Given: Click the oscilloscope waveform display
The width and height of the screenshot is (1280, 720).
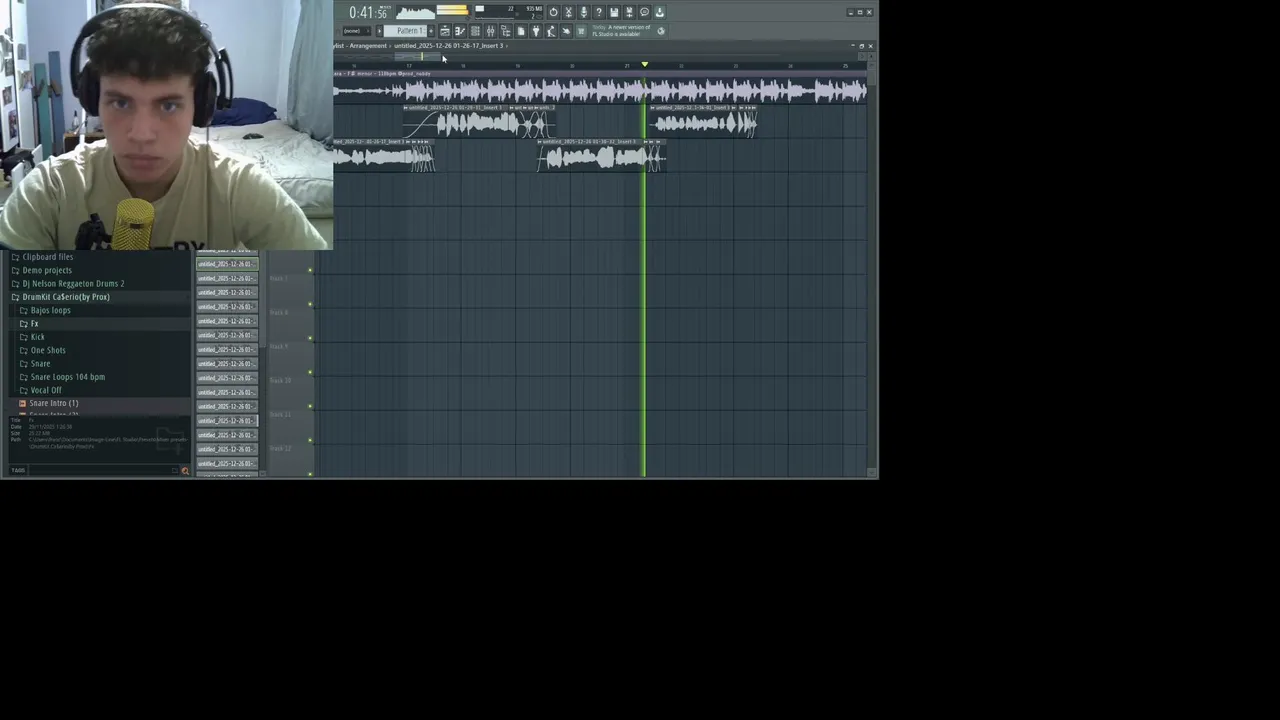Looking at the screenshot, I should pos(416,12).
